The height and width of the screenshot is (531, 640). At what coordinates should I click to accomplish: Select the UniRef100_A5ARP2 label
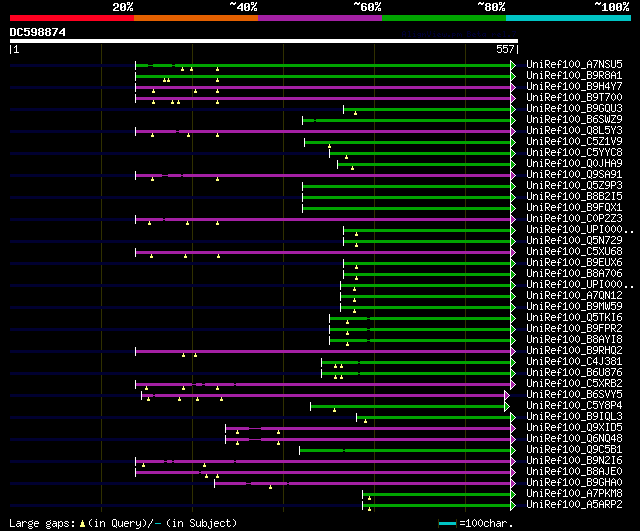click(574, 505)
